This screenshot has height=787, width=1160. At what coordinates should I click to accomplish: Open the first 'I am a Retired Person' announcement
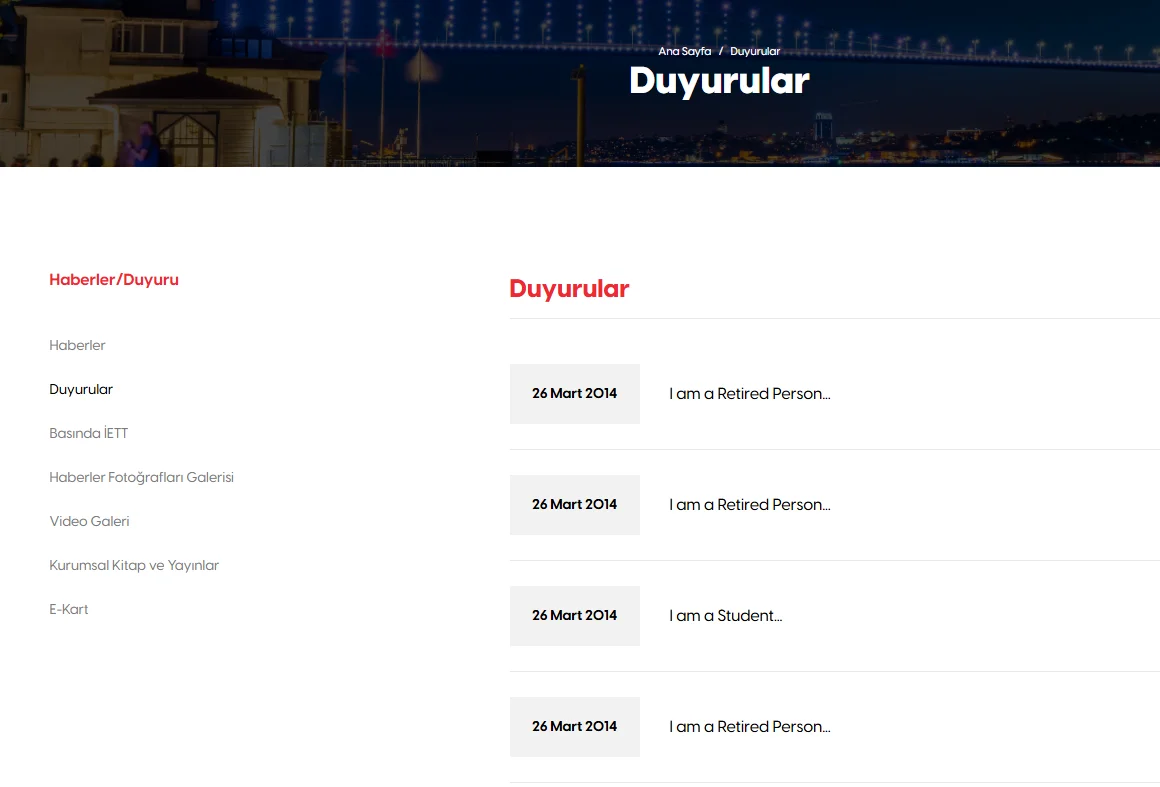coord(749,393)
